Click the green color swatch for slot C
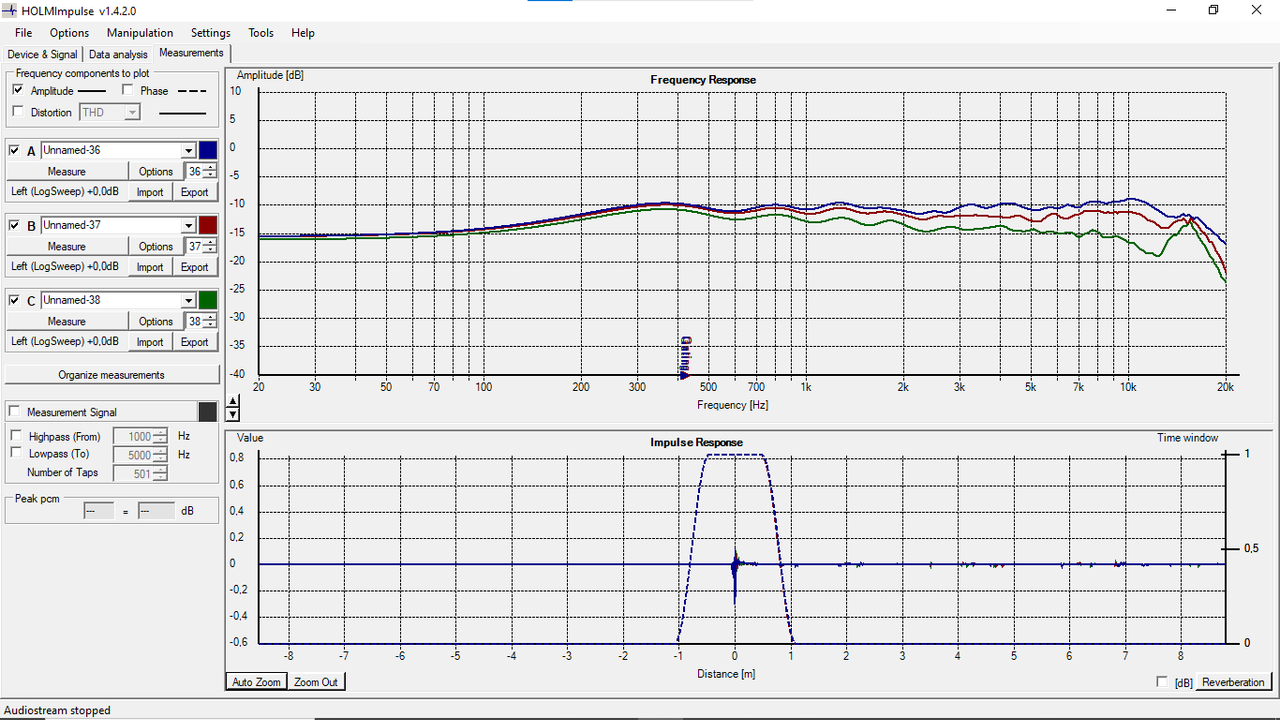This screenshot has width=1280, height=720. pyautogui.click(x=208, y=300)
